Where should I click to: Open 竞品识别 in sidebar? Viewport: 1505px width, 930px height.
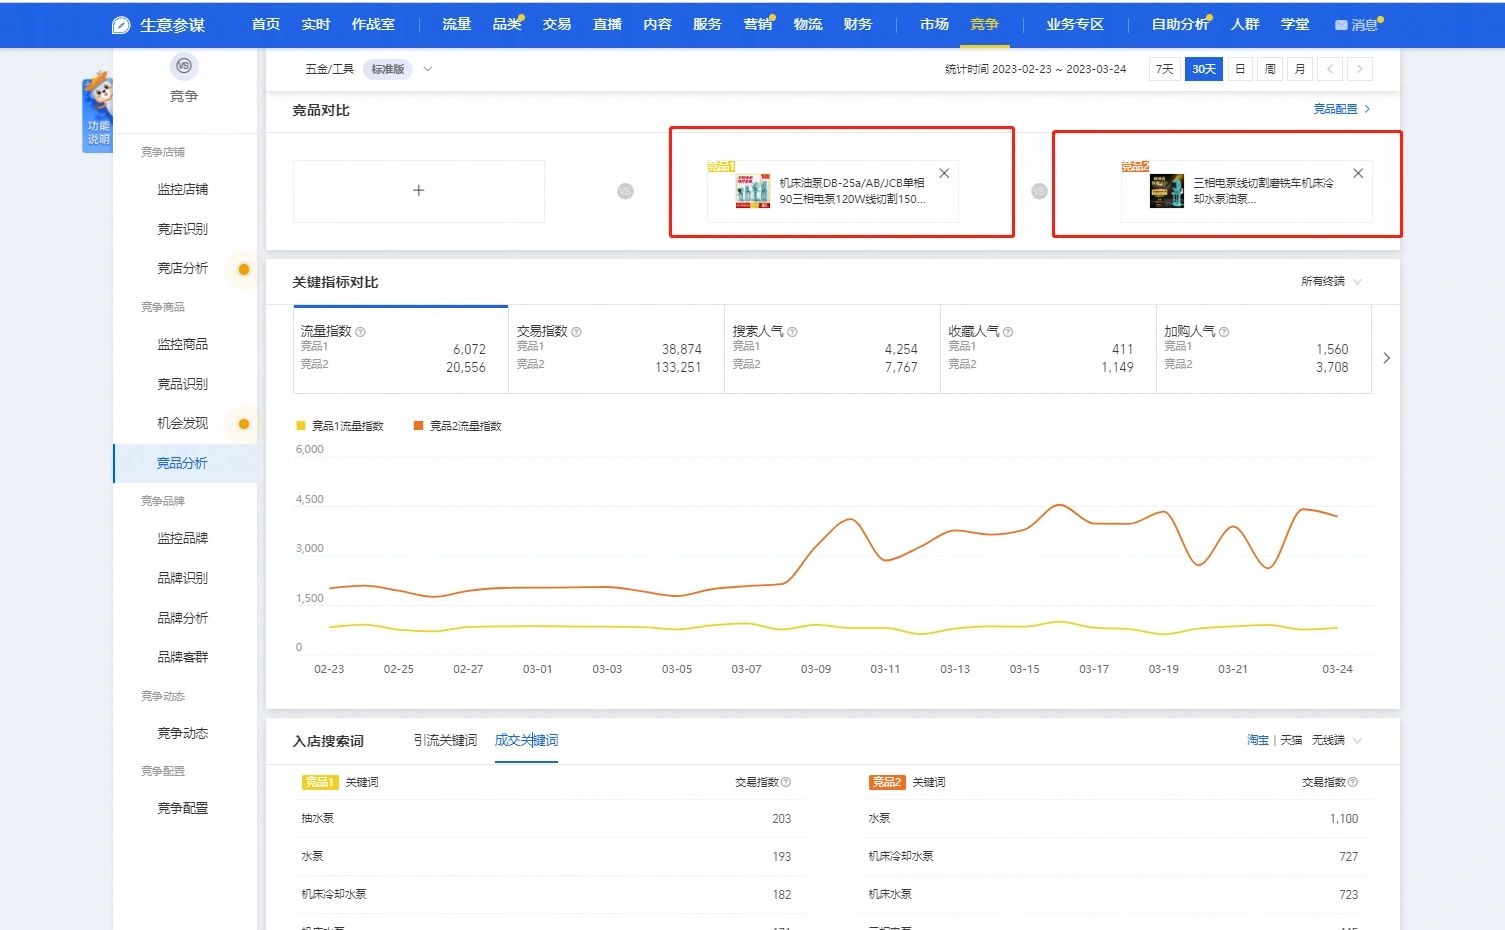pyautogui.click(x=183, y=384)
